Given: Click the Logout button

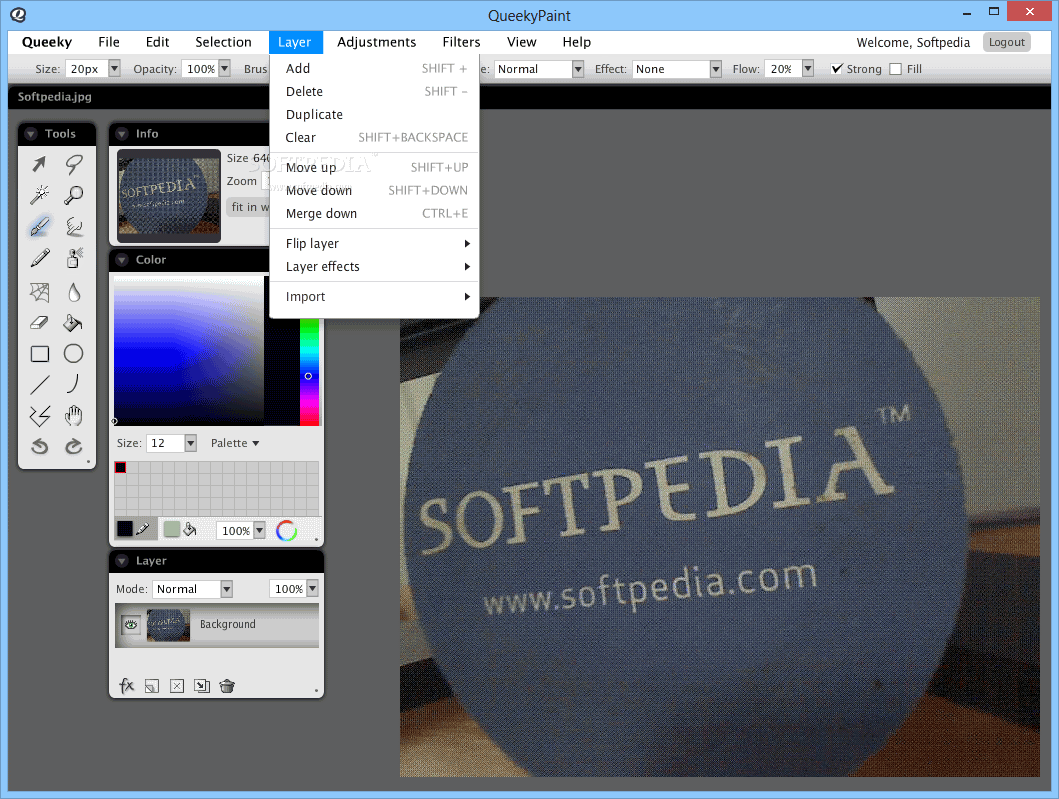Looking at the screenshot, I should pos(1006,42).
